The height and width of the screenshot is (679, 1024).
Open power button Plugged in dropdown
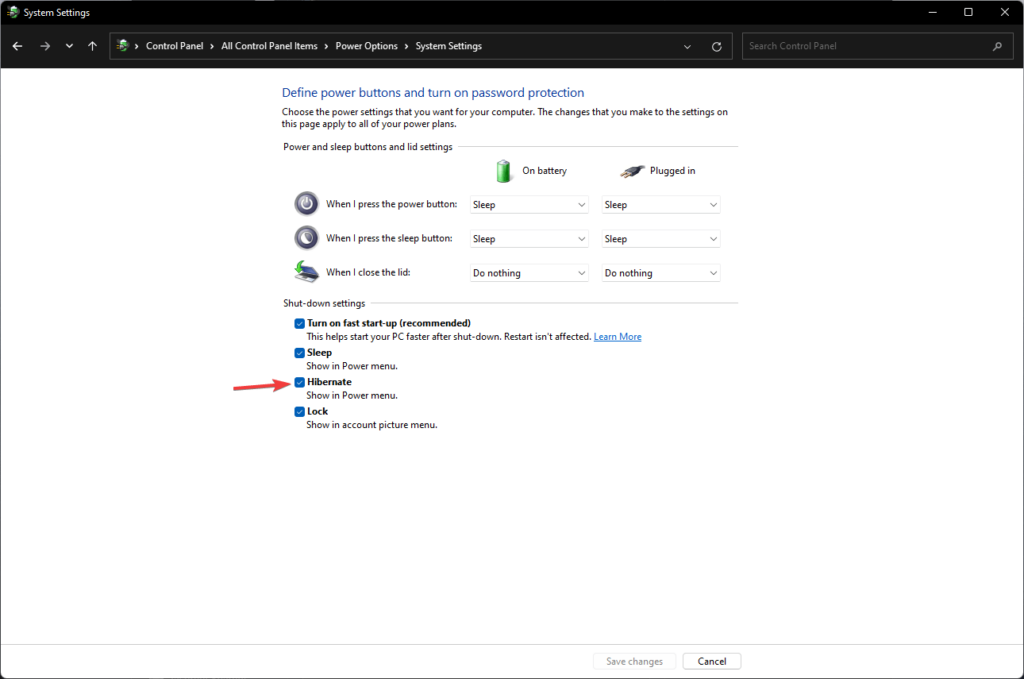point(661,204)
